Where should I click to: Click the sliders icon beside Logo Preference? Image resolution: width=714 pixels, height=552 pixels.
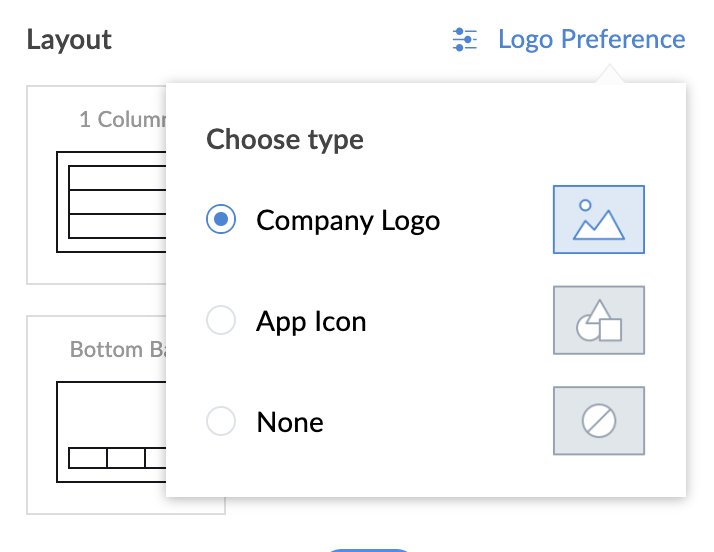pos(465,40)
